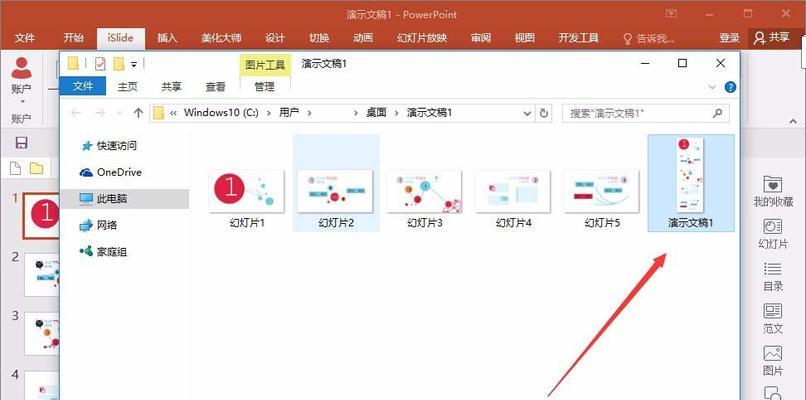Screen dimensions: 806x400
Task: Click the properties checkmark icon in Explorer title bar
Action: click(x=100, y=64)
